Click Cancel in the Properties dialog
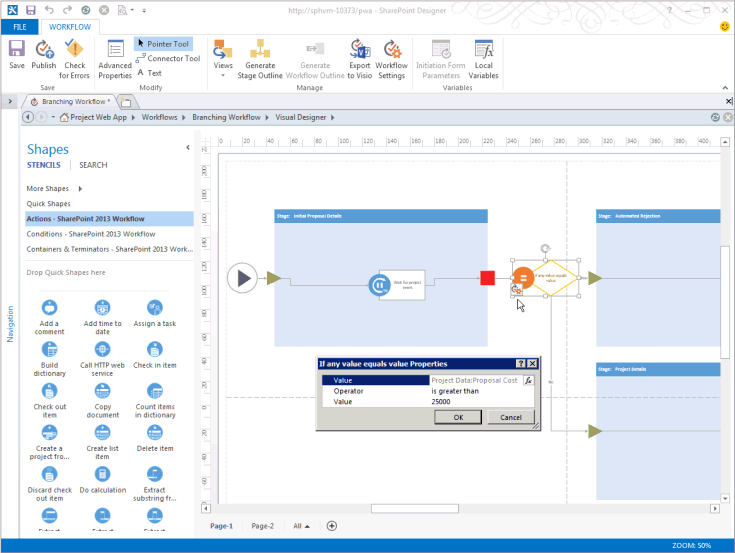The image size is (735, 553). [511, 417]
